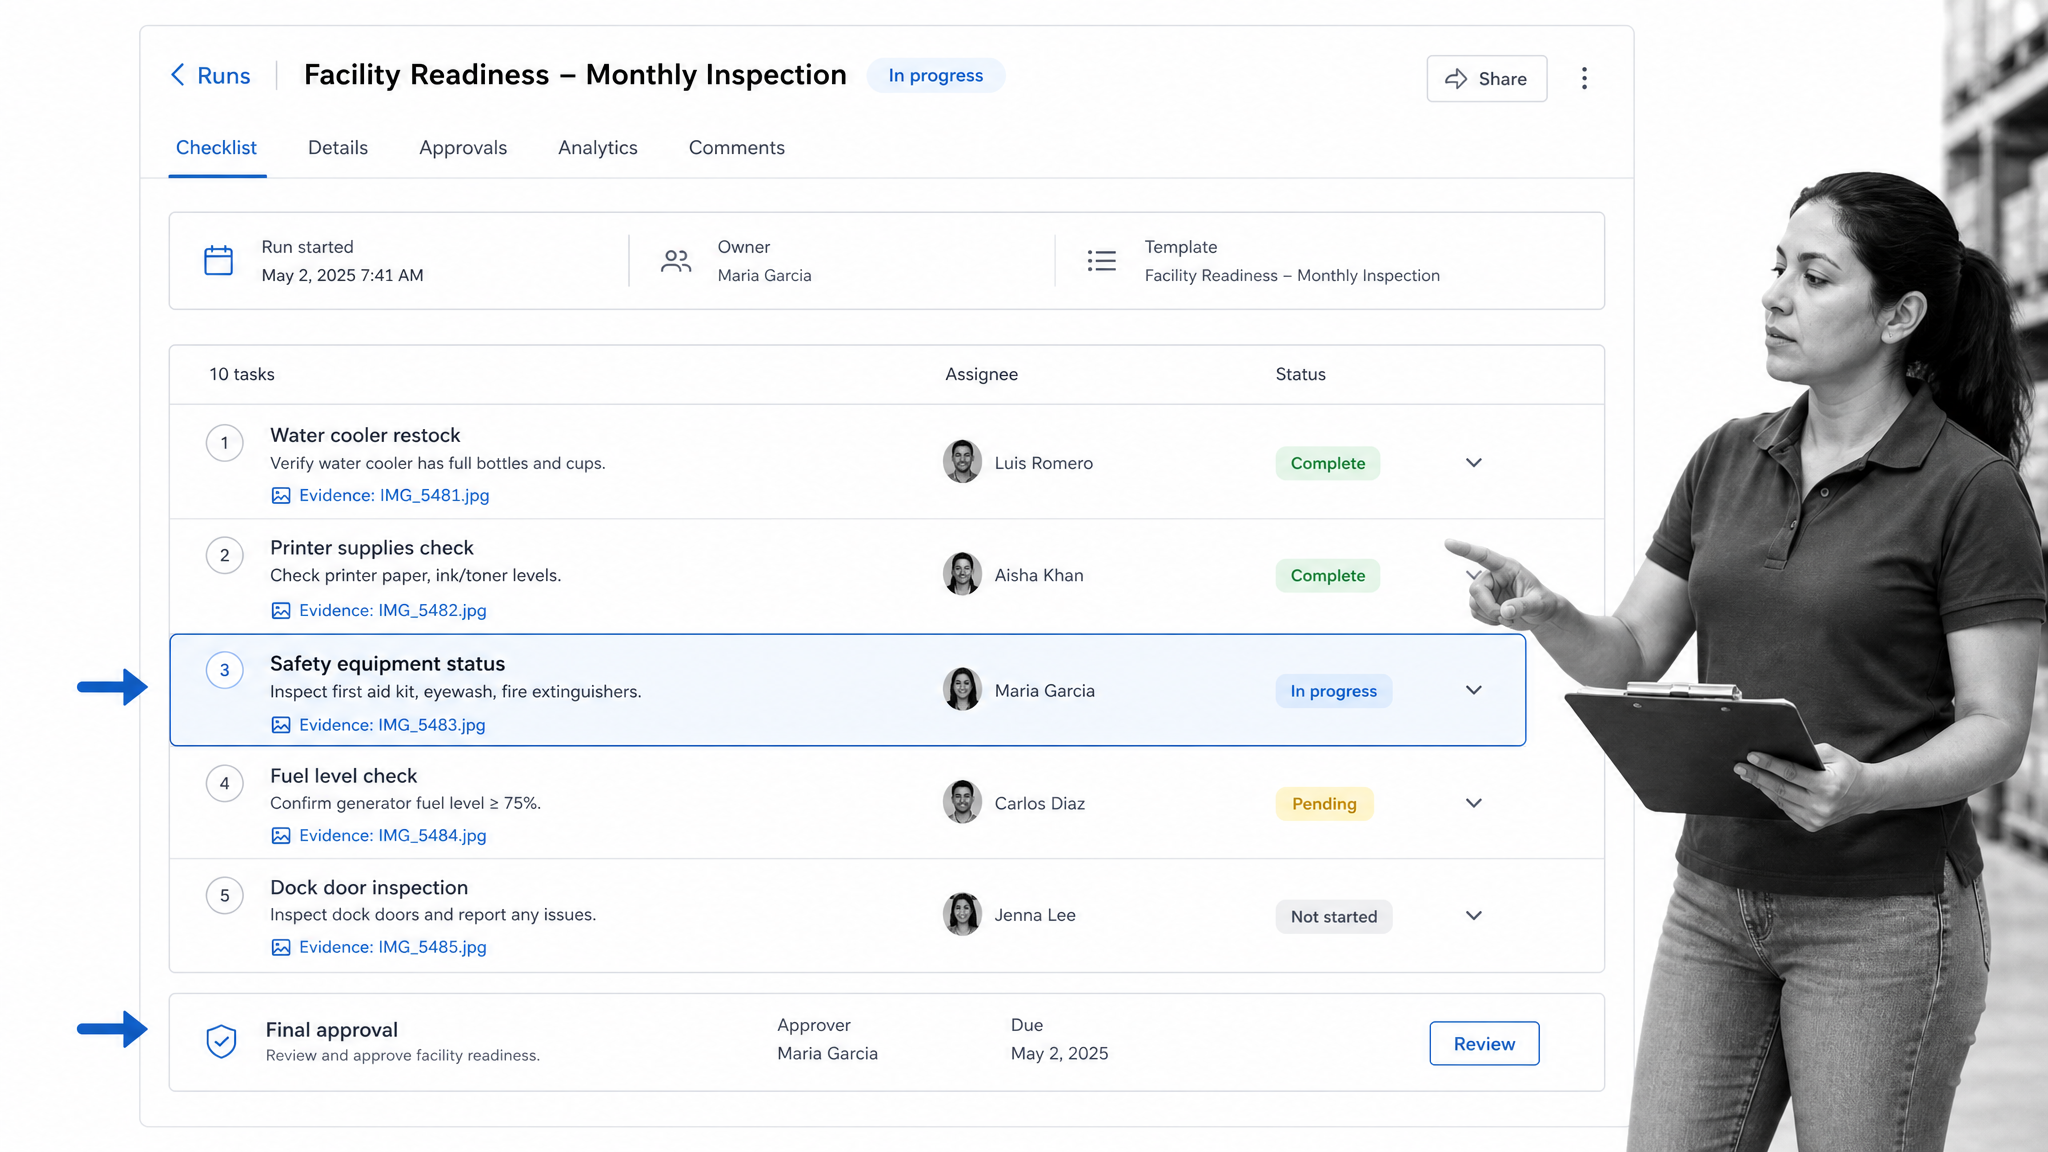Click the Not started status on Dock door inspection
The image size is (2048, 1152).
tap(1333, 917)
